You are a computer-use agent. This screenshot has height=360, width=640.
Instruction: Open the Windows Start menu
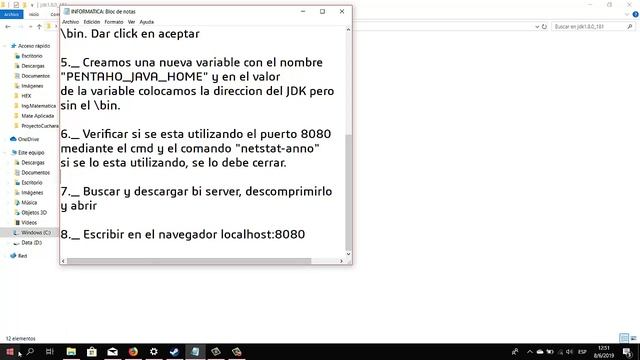pos(10,351)
